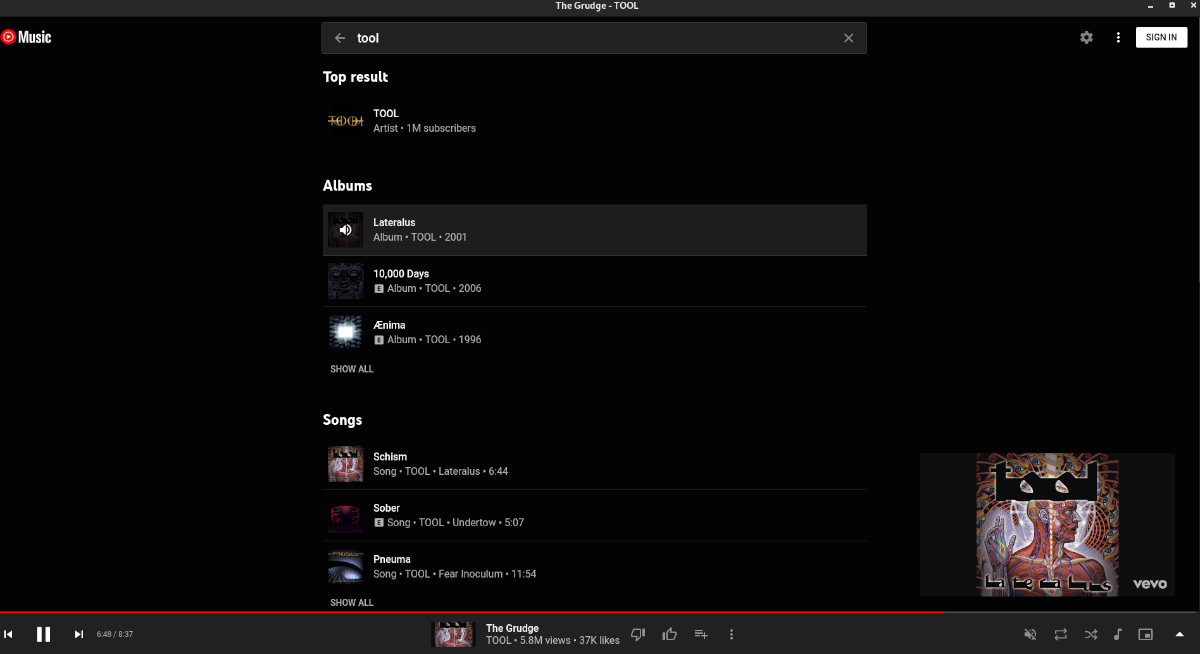Click SHOW ALL under Albums
Viewport: 1200px width, 654px height.
352,369
